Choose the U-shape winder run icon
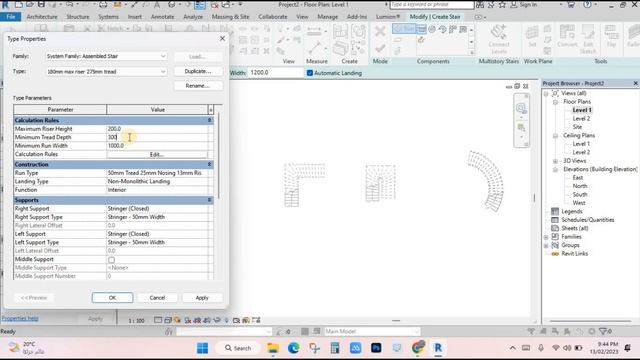 pyautogui.click(x=463, y=29)
